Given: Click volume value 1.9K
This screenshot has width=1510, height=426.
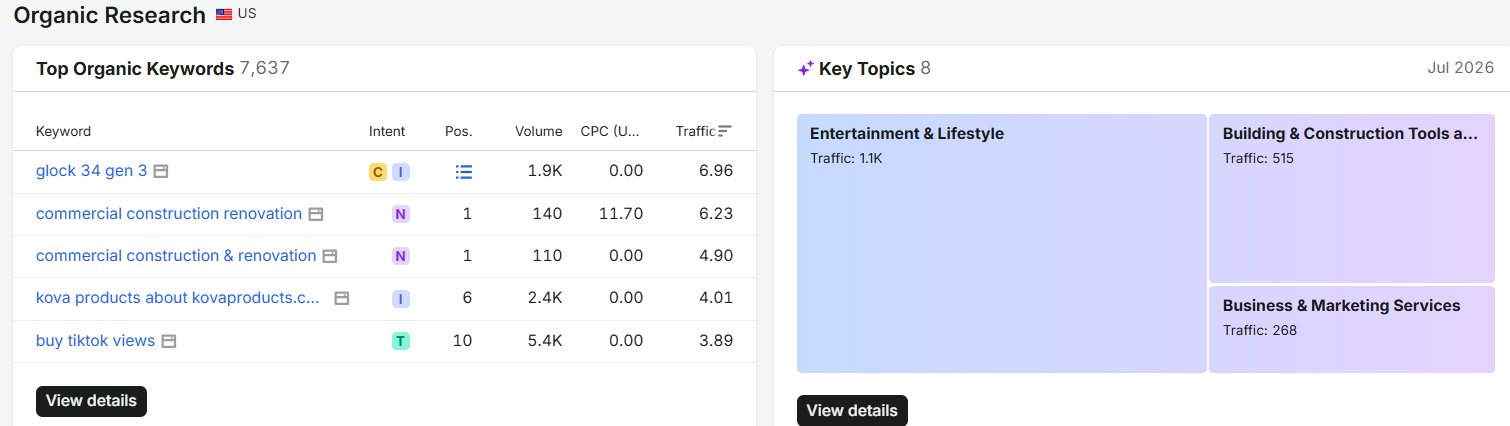Looking at the screenshot, I should [545, 171].
